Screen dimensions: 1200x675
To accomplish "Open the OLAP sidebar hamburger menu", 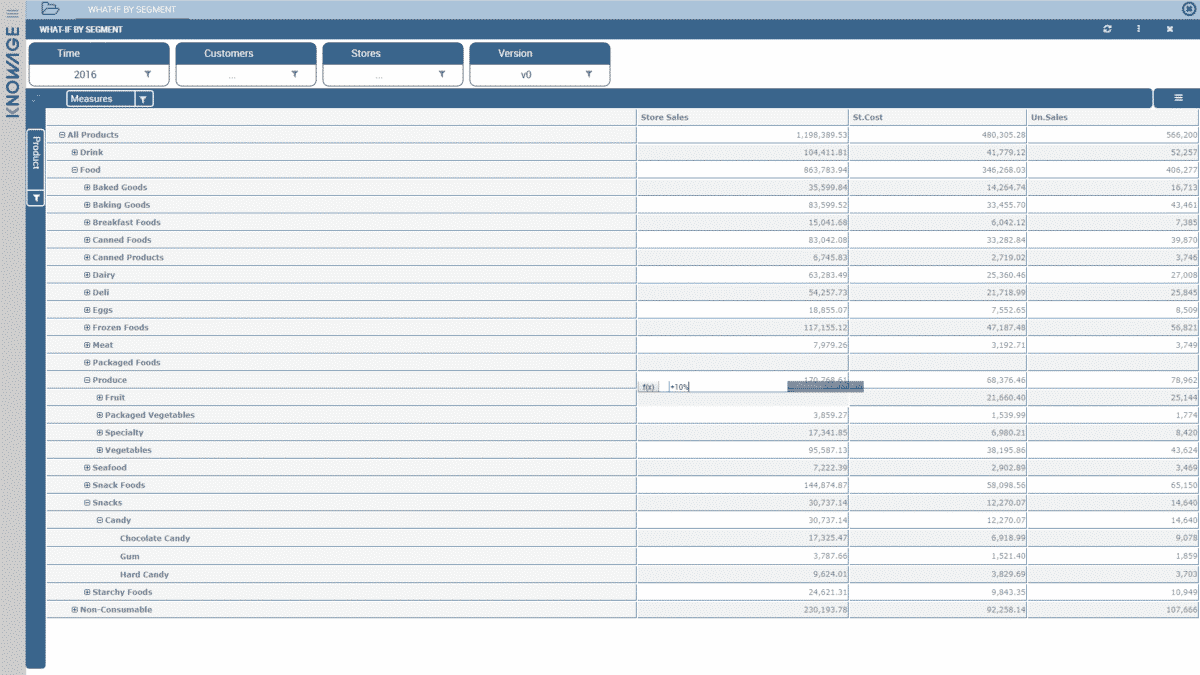I will [x=1178, y=98].
